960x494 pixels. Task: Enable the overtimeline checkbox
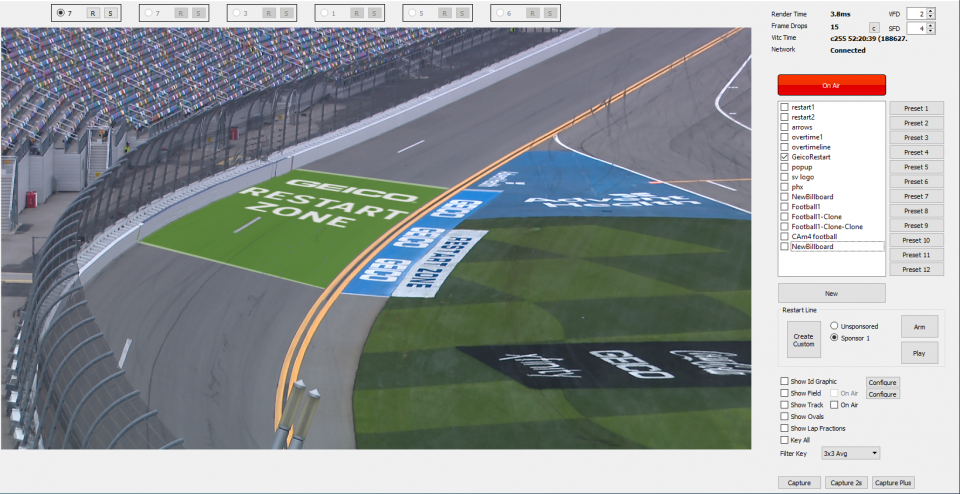click(x=784, y=147)
